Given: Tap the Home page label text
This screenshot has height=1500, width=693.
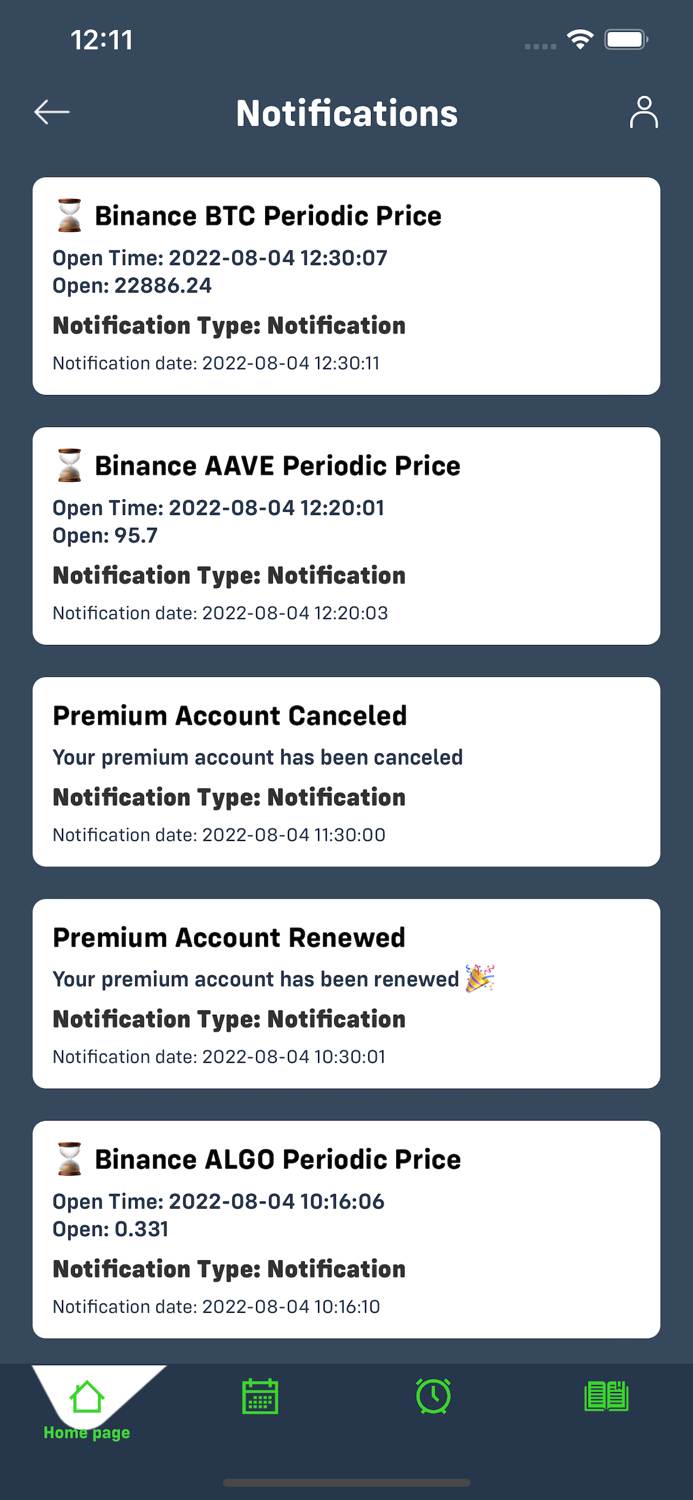Looking at the screenshot, I should 86,1432.
